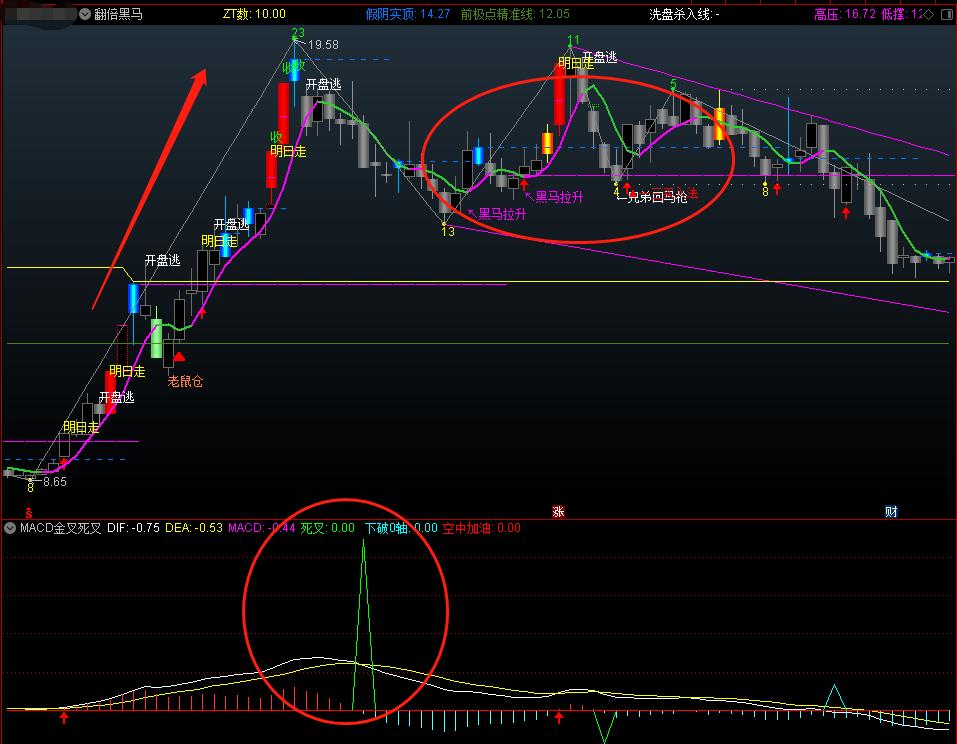The image size is (957, 744).
Task: Click the 8.65 low price label
Action: click(x=54, y=482)
